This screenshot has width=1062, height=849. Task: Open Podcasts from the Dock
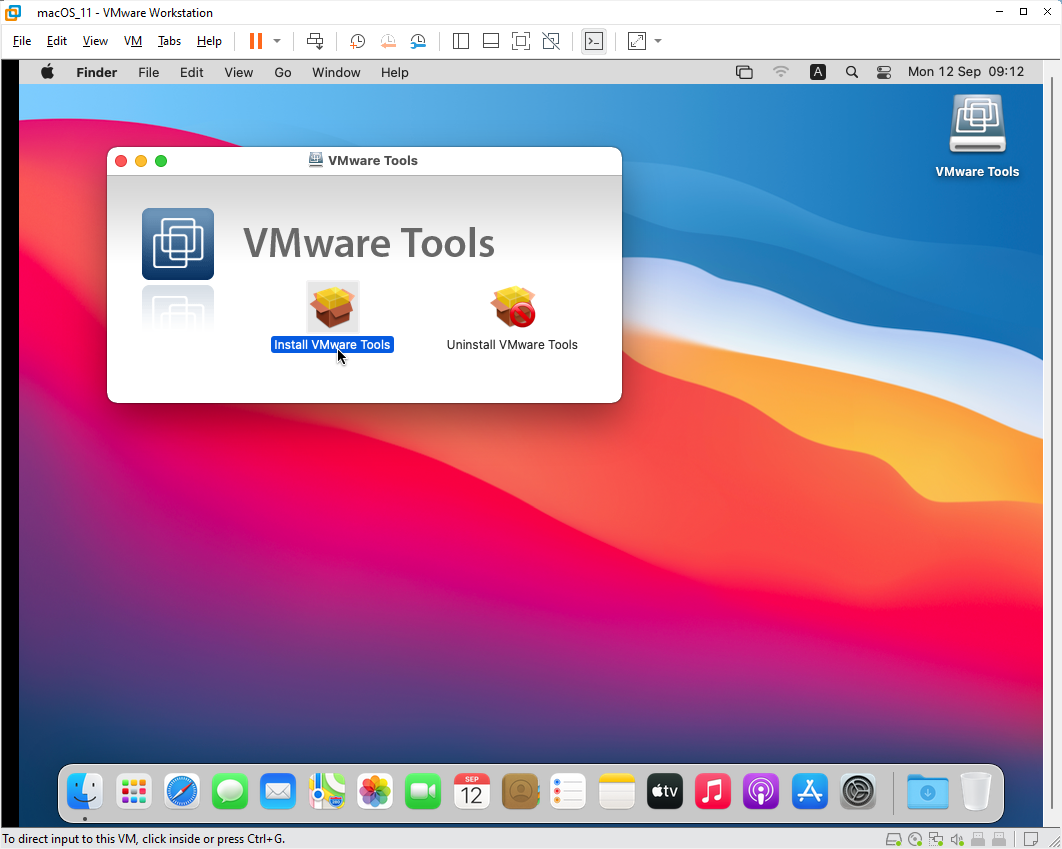pos(761,791)
